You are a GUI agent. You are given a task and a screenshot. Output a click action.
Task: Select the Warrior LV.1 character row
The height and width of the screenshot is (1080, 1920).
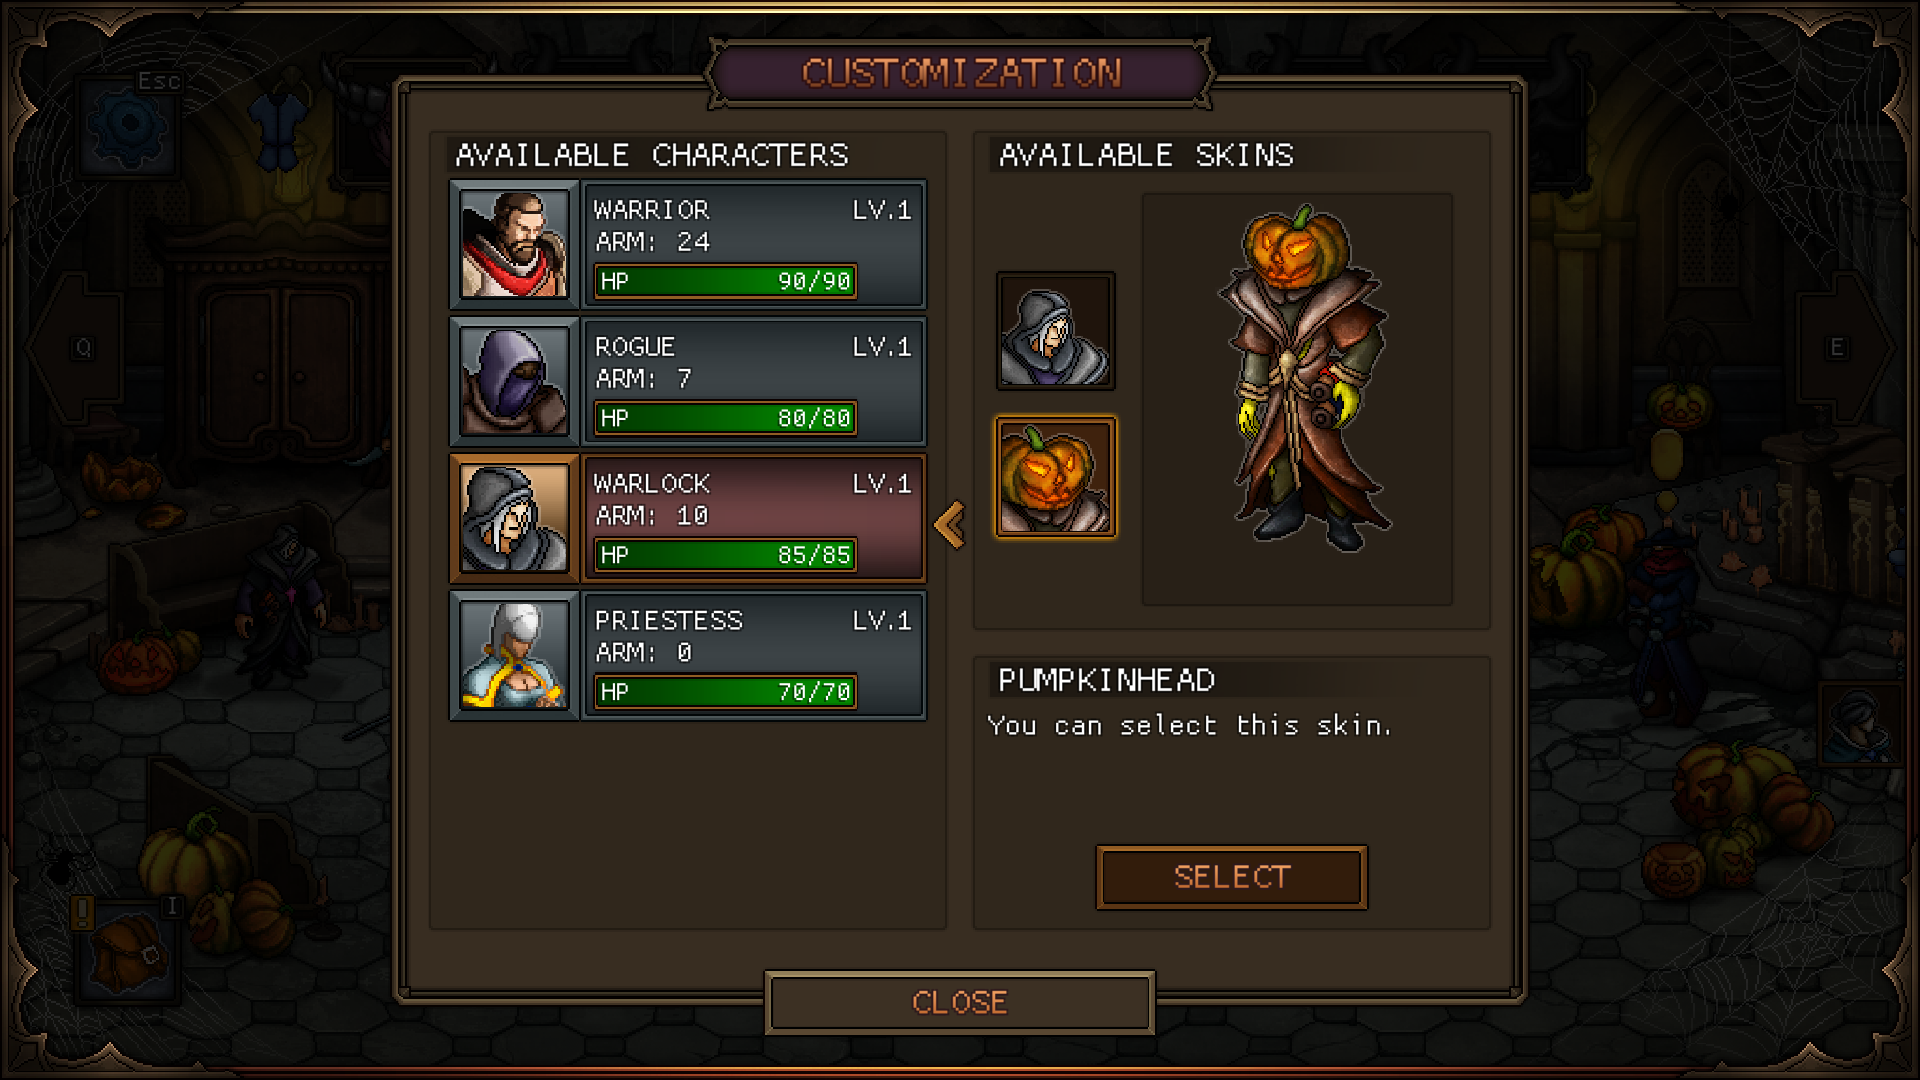click(x=688, y=245)
